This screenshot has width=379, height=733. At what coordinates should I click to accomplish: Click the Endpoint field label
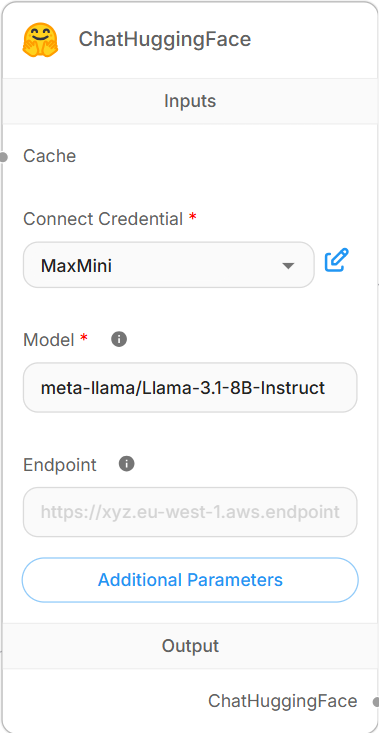[60, 465]
